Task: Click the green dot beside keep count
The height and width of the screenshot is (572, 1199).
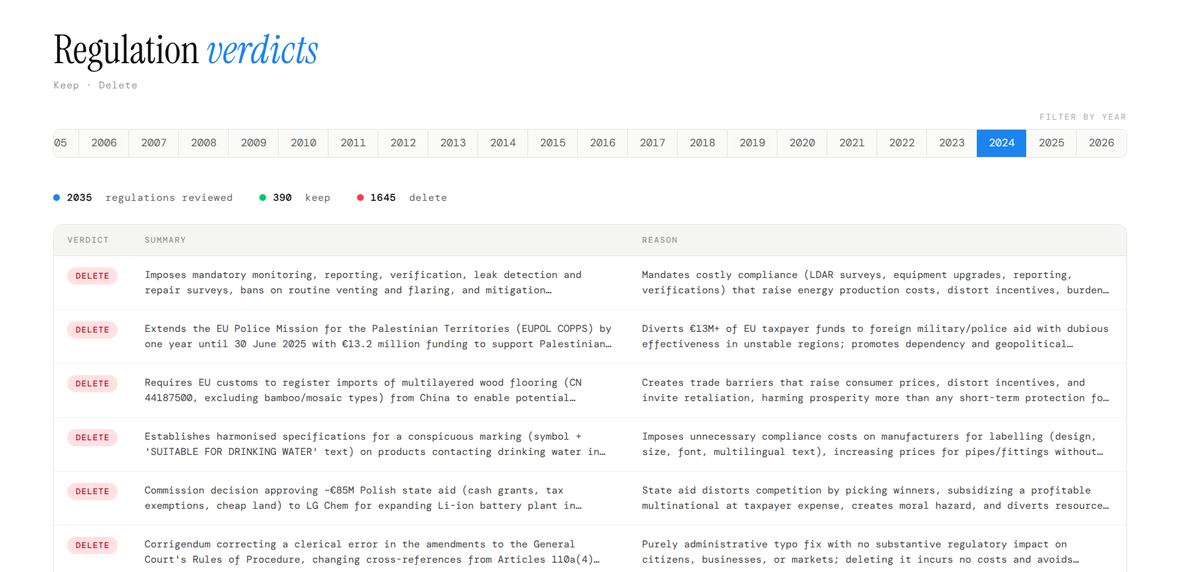Action: [262, 198]
